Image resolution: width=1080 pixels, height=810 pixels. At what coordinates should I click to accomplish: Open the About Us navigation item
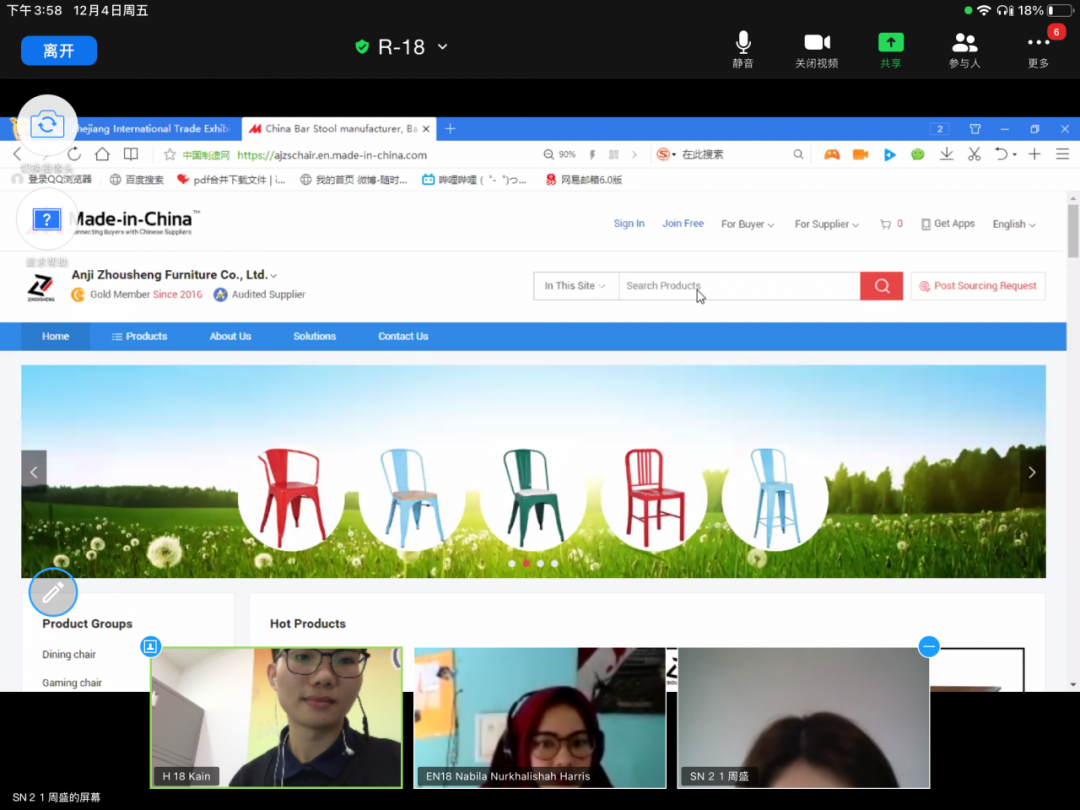pyautogui.click(x=230, y=336)
